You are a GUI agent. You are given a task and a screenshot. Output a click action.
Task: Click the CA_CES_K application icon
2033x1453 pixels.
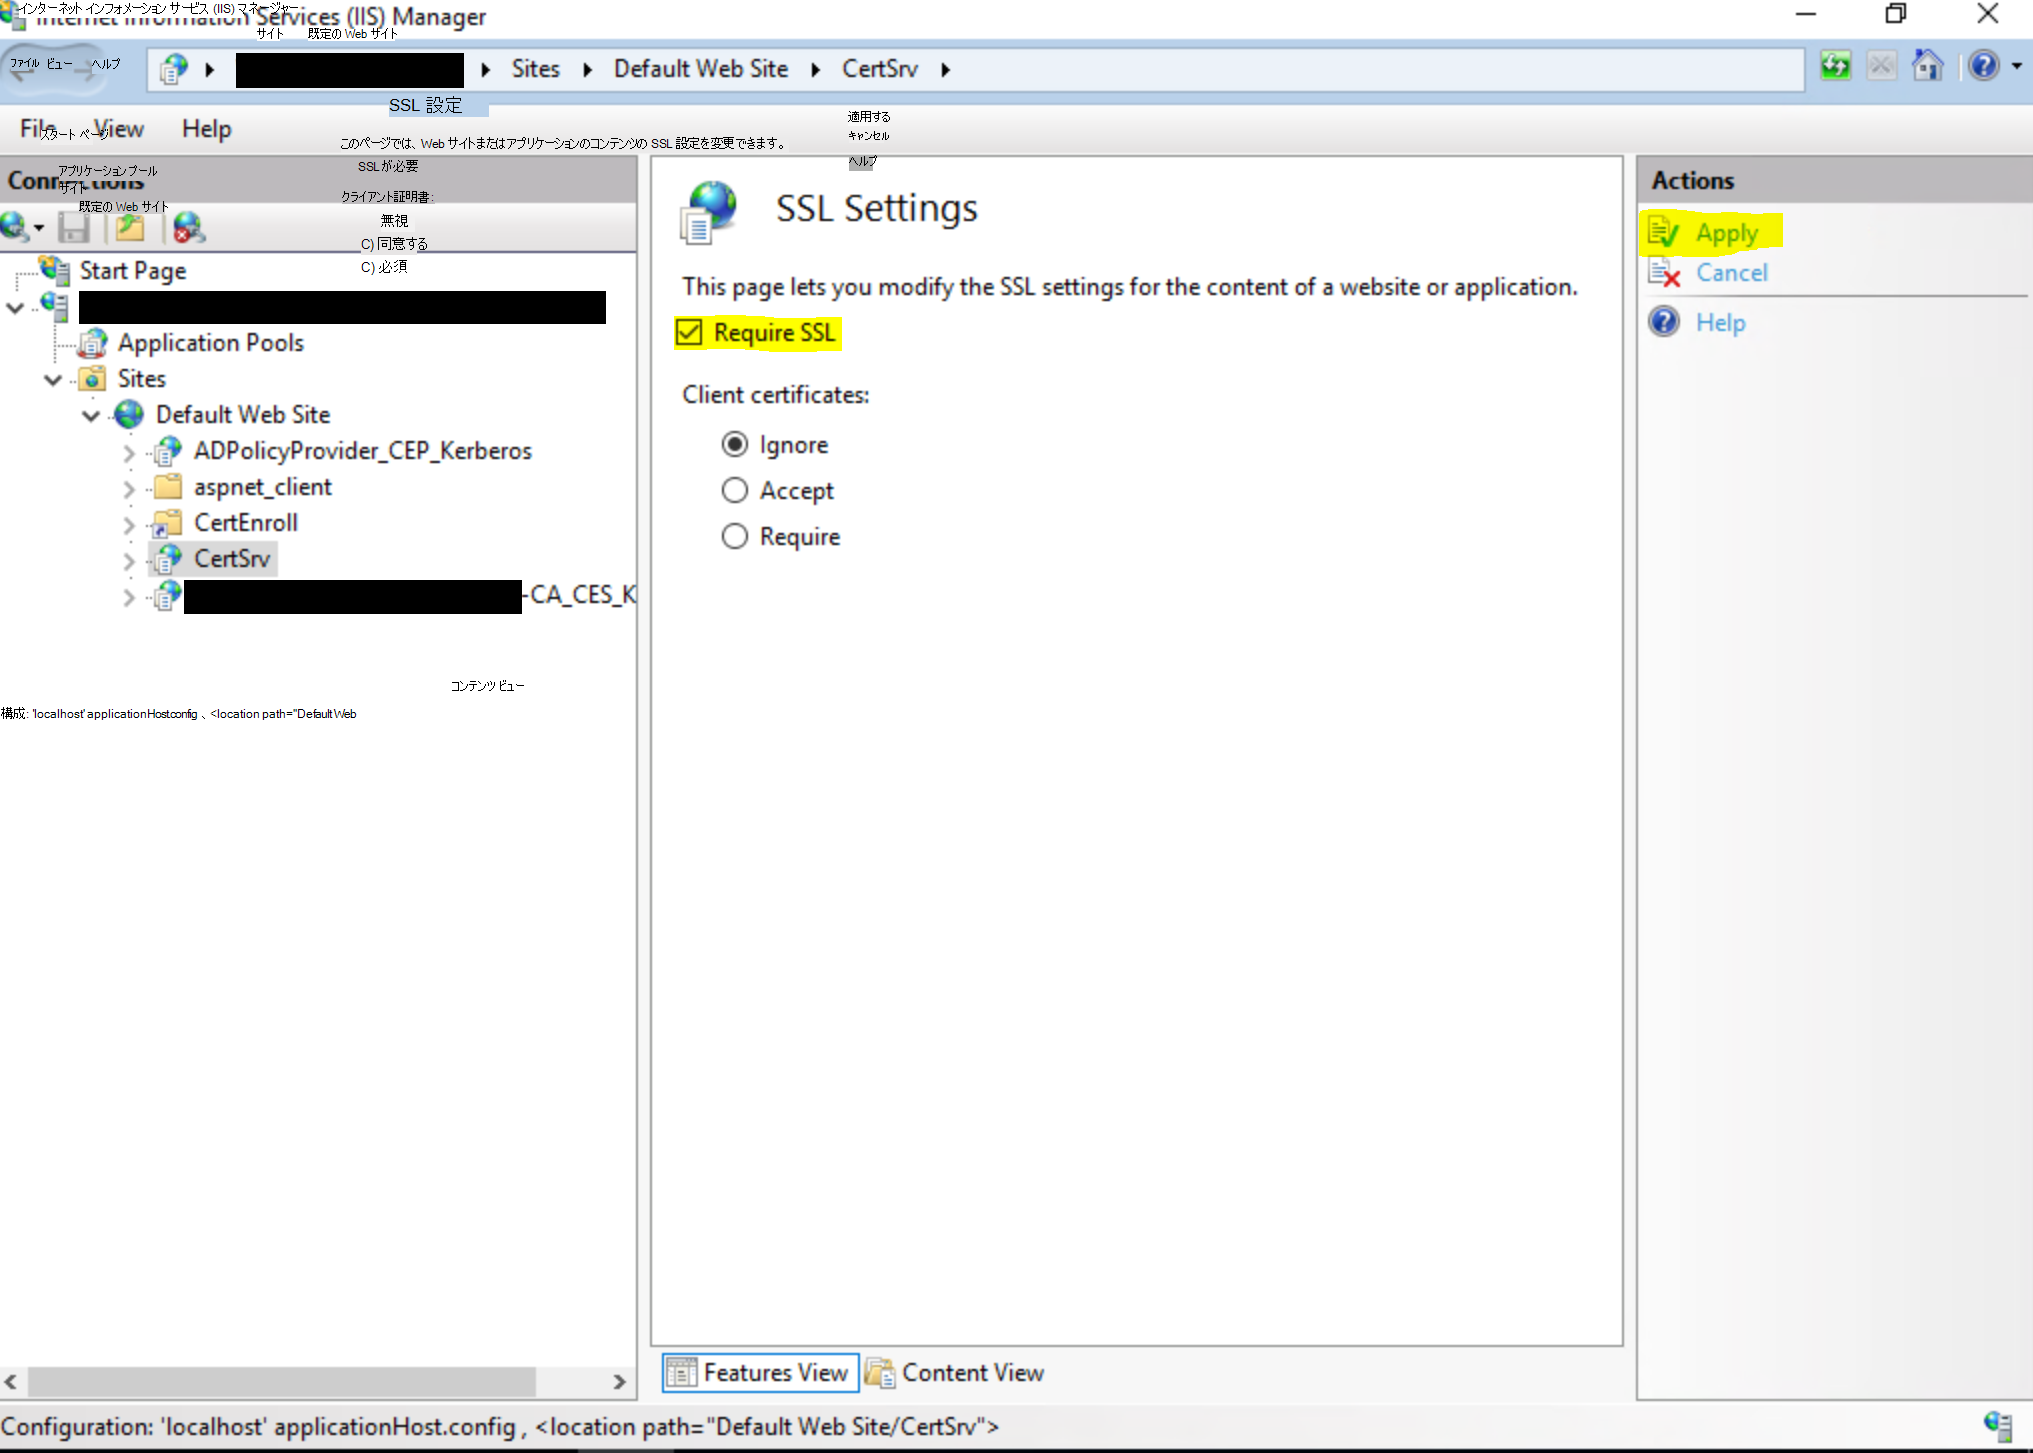coord(167,595)
